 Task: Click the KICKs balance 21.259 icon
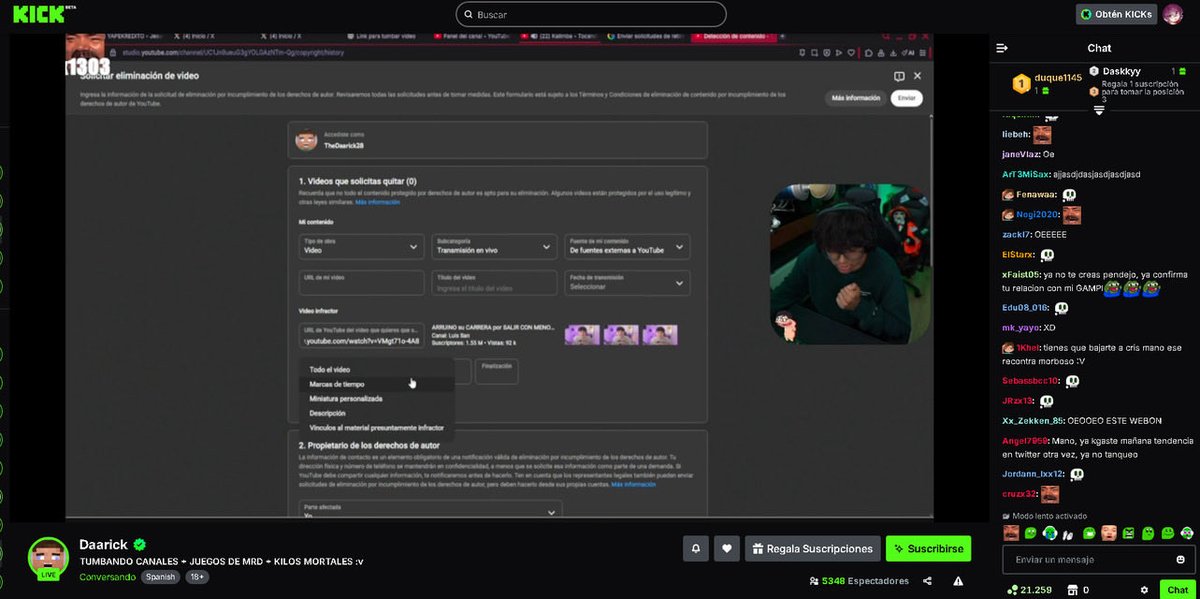[x=1012, y=590]
